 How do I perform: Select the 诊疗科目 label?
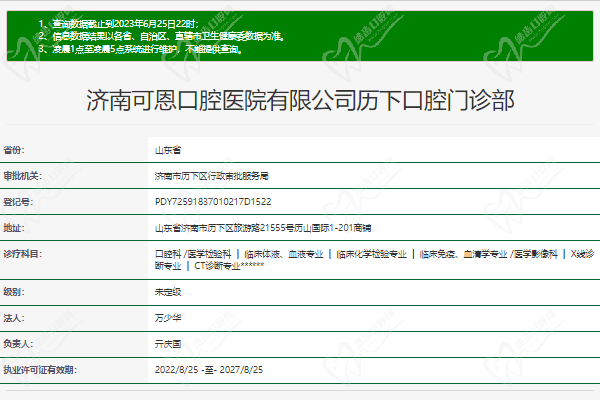[23, 254]
